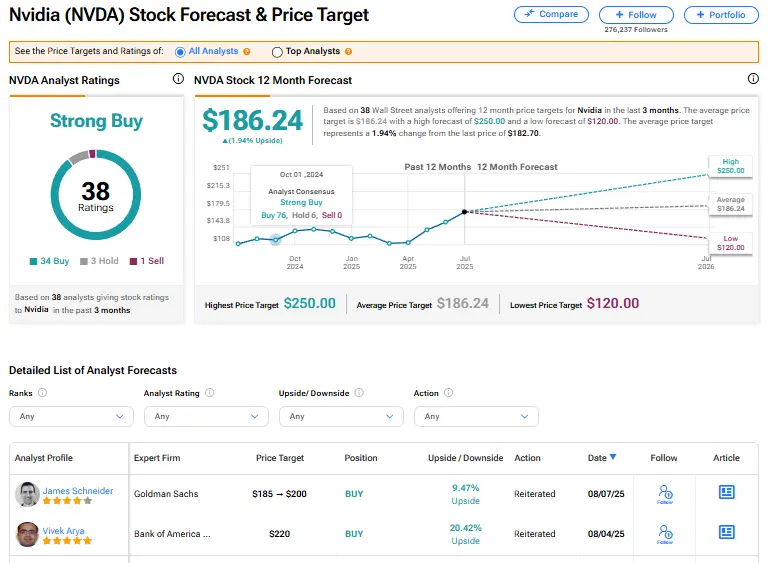Image resolution: width=768 pixels, height=563 pixels.
Task: Click help icon next to Top Analysts
Action: pos(349,52)
